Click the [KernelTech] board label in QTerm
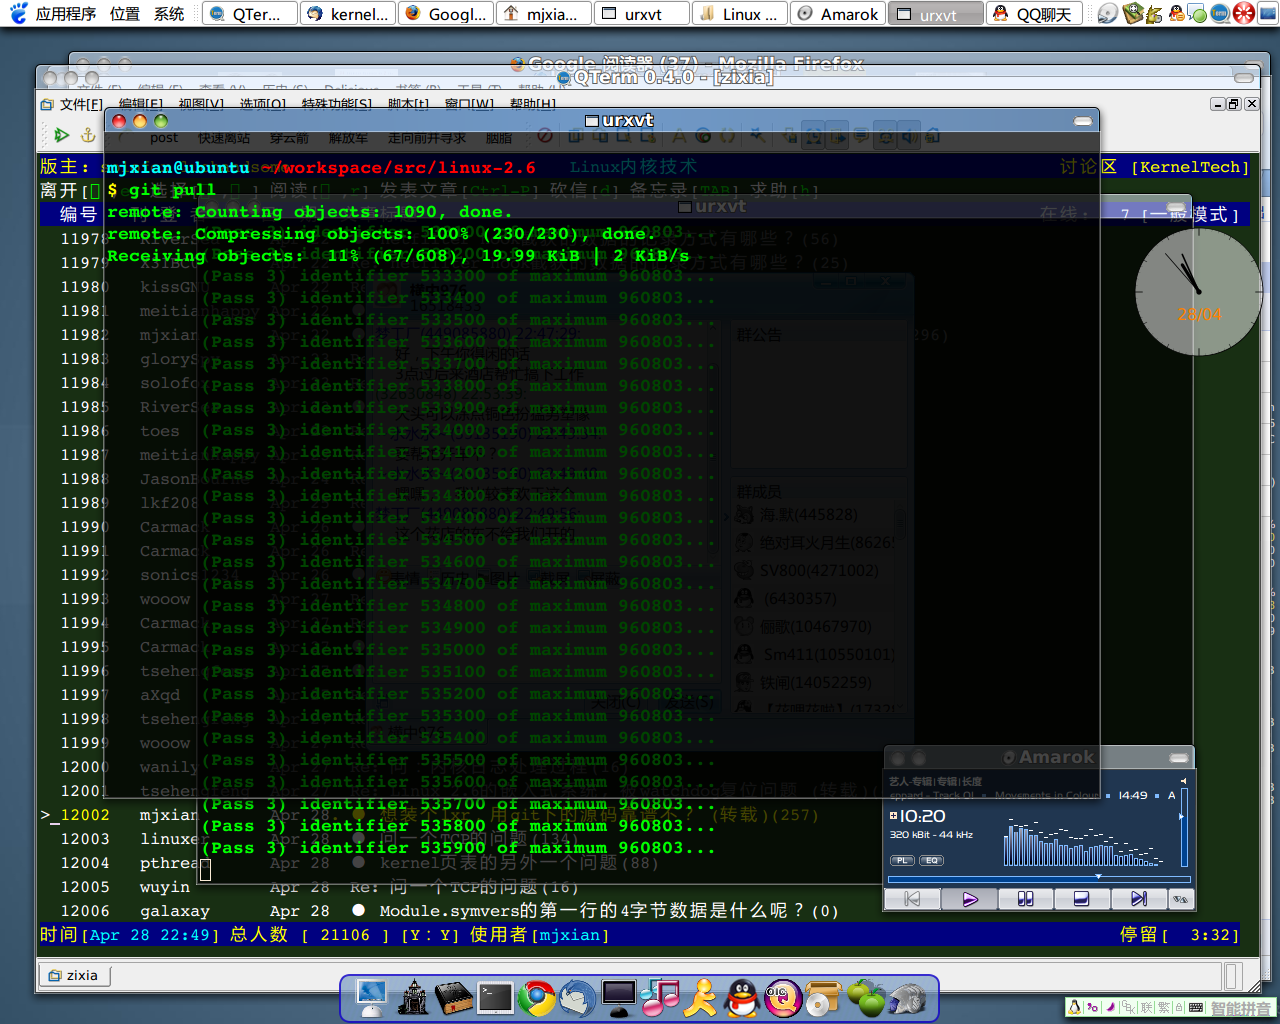Screen dimensions: 1280x1024 pos(1190,167)
